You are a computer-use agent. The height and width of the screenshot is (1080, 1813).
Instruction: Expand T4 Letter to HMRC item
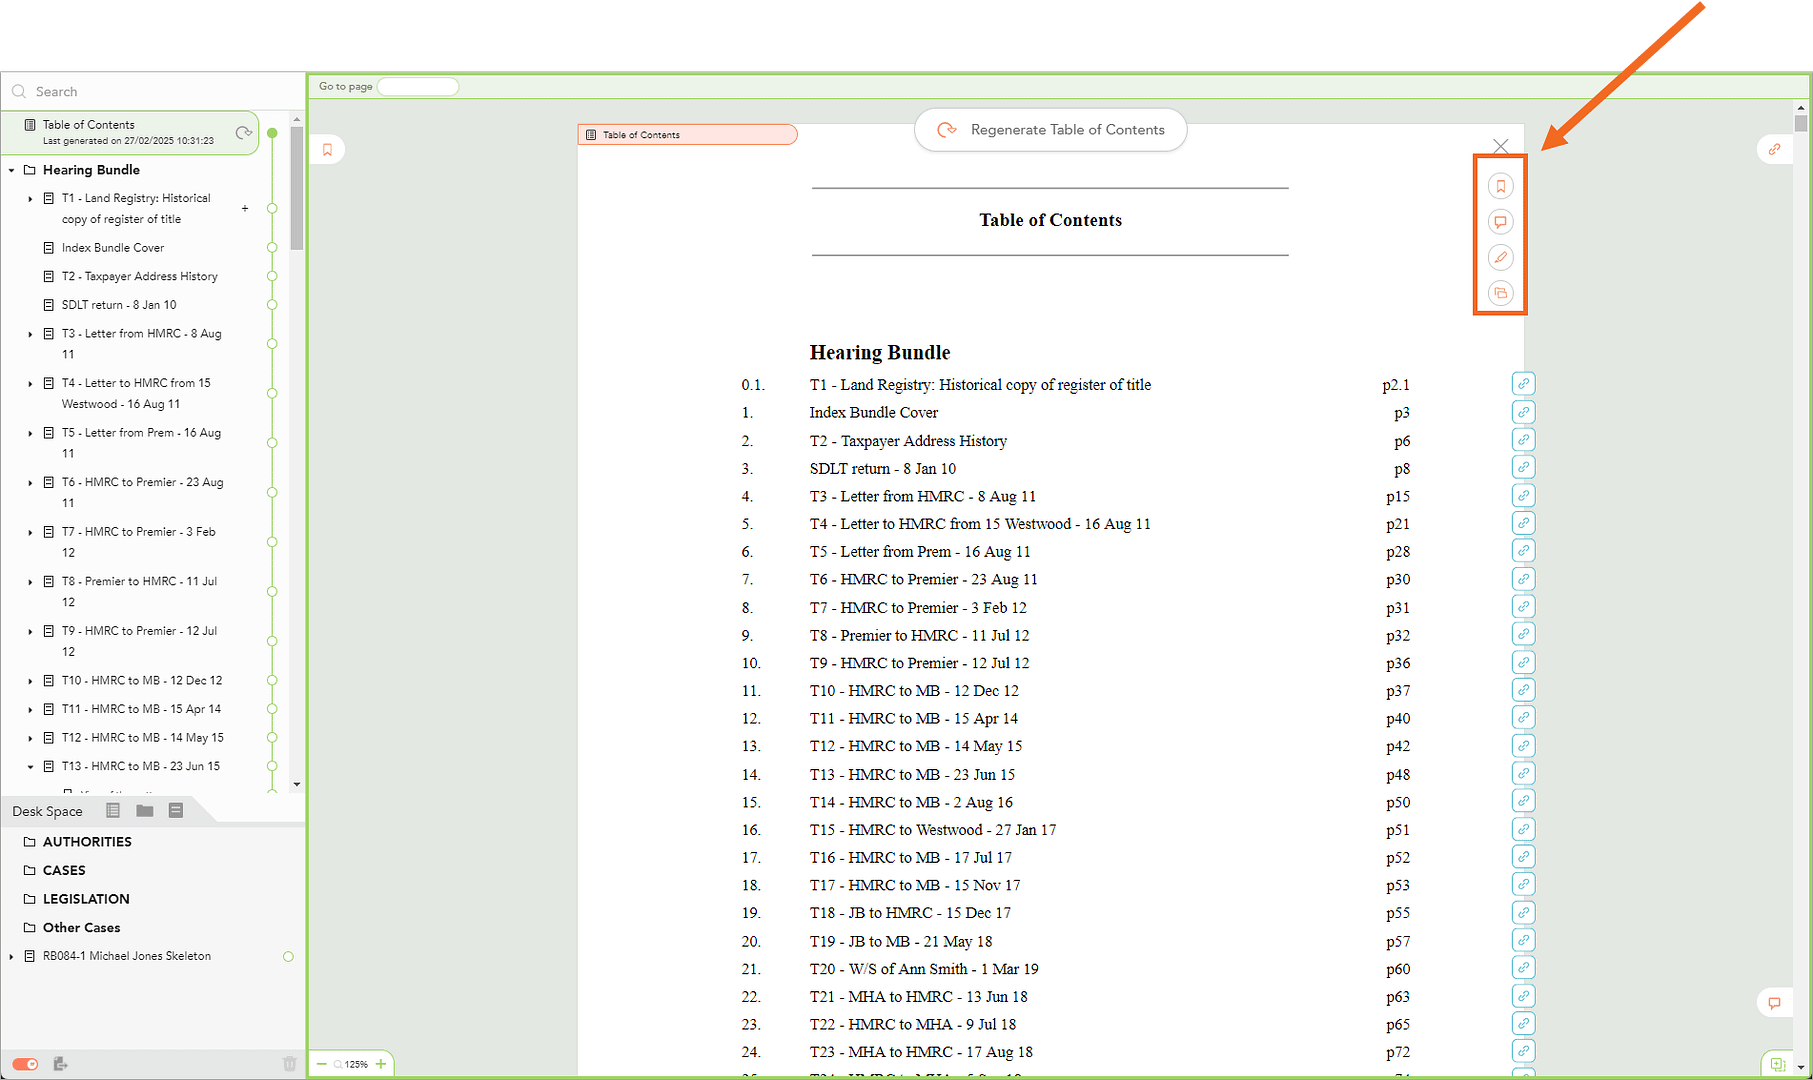click(30, 383)
